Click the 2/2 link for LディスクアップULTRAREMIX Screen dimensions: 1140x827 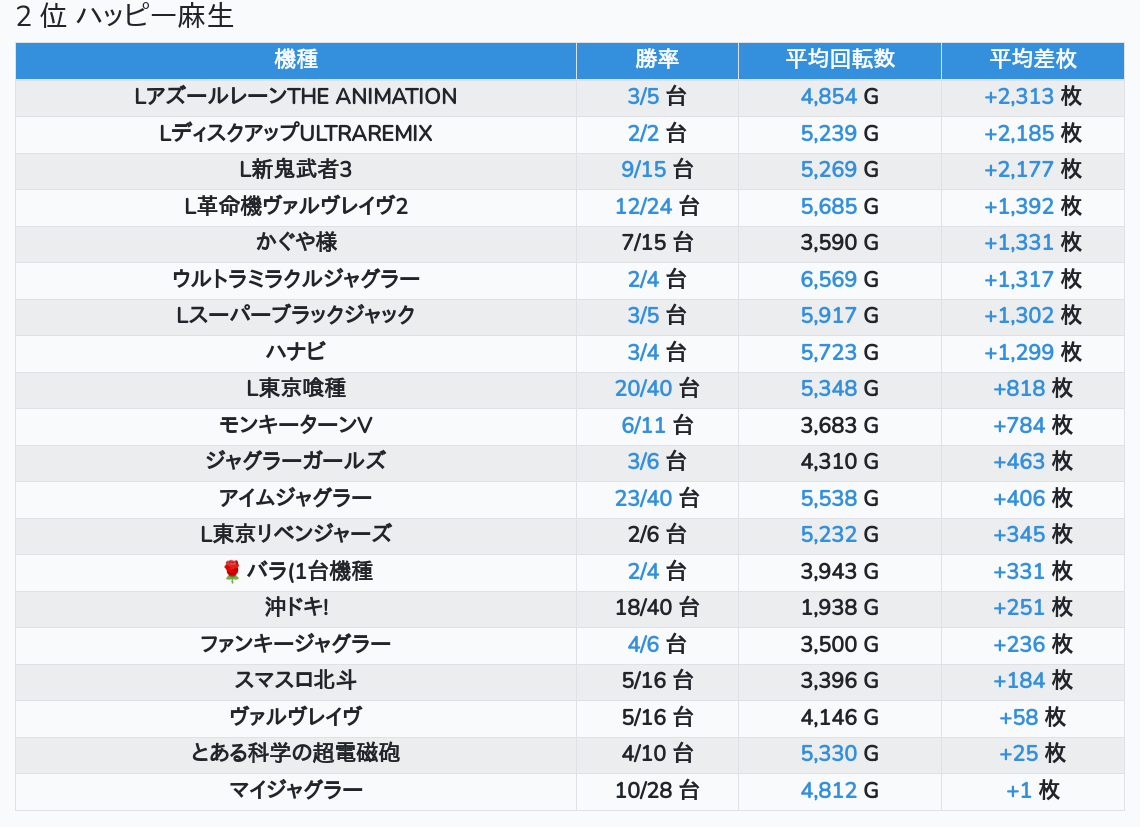point(644,133)
